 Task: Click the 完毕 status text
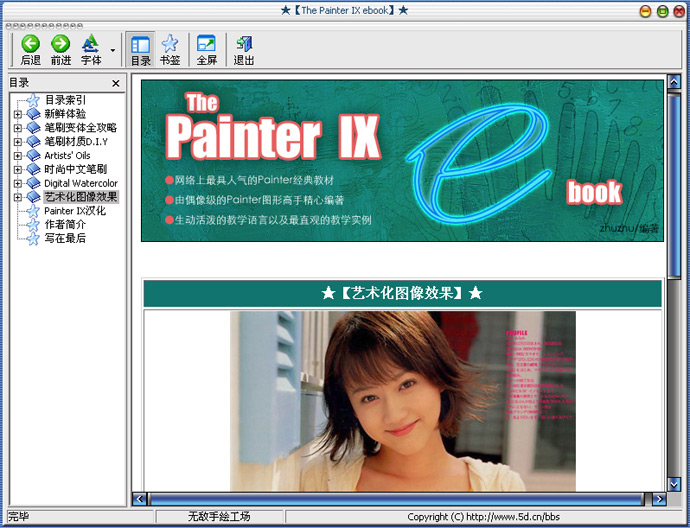(x=18, y=517)
